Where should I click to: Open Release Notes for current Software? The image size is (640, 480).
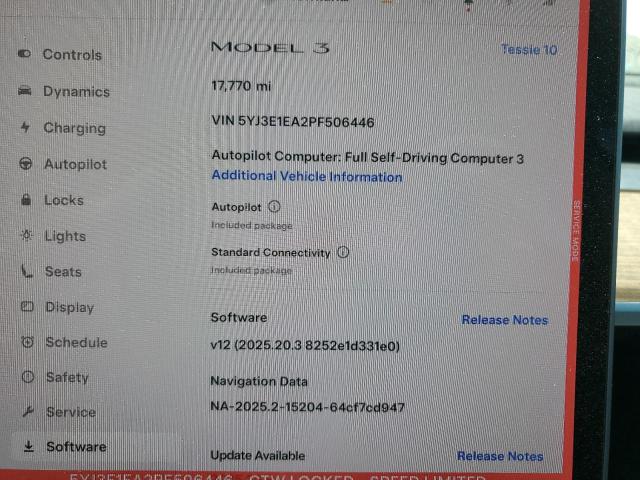504,320
